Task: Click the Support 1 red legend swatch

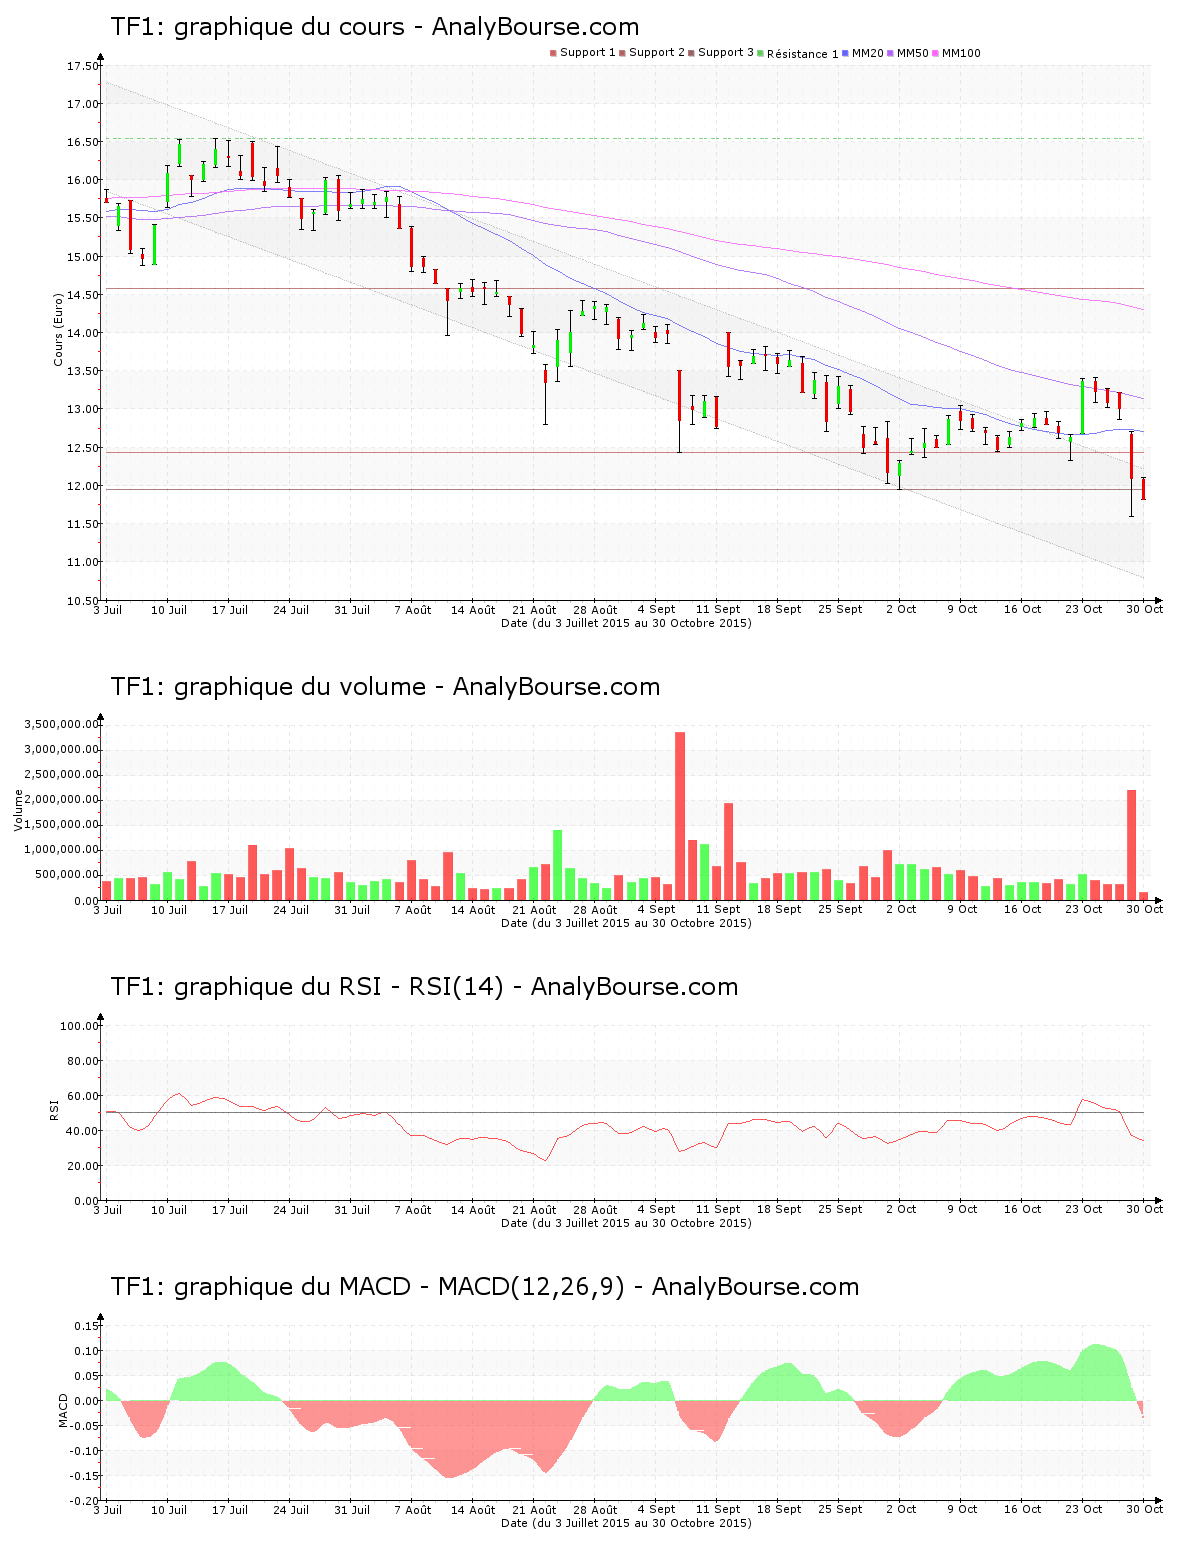Action: pos(553,53)
